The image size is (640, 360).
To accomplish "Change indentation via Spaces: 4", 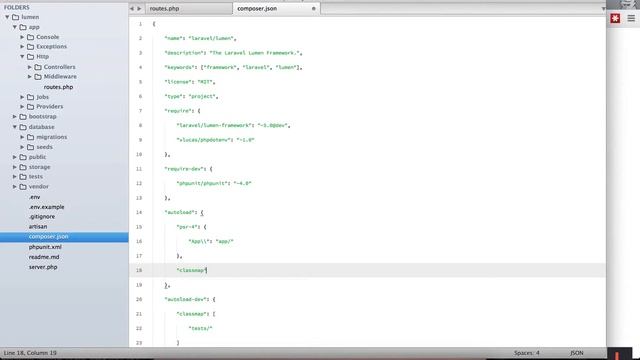I will [x=527, y=353].
